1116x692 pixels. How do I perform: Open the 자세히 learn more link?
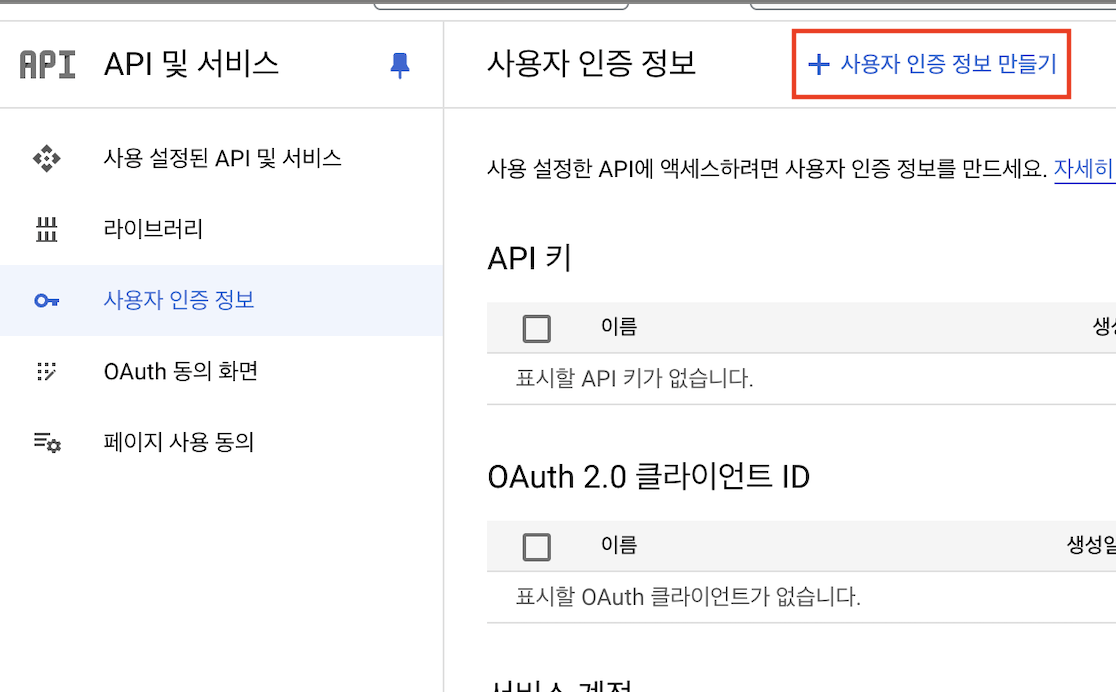coord(1084,169)
